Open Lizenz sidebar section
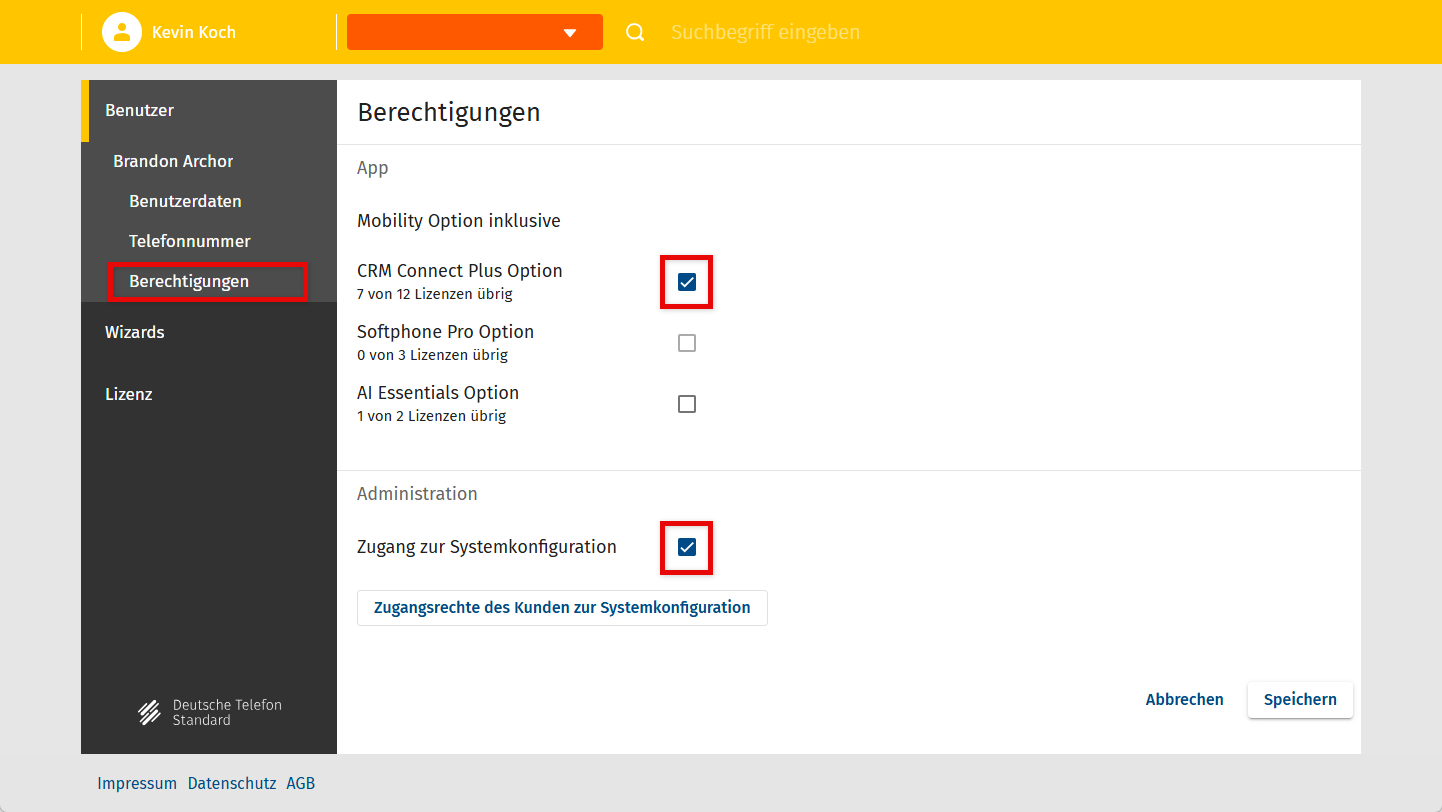1442x812 pixels. [x=129, y=394]
